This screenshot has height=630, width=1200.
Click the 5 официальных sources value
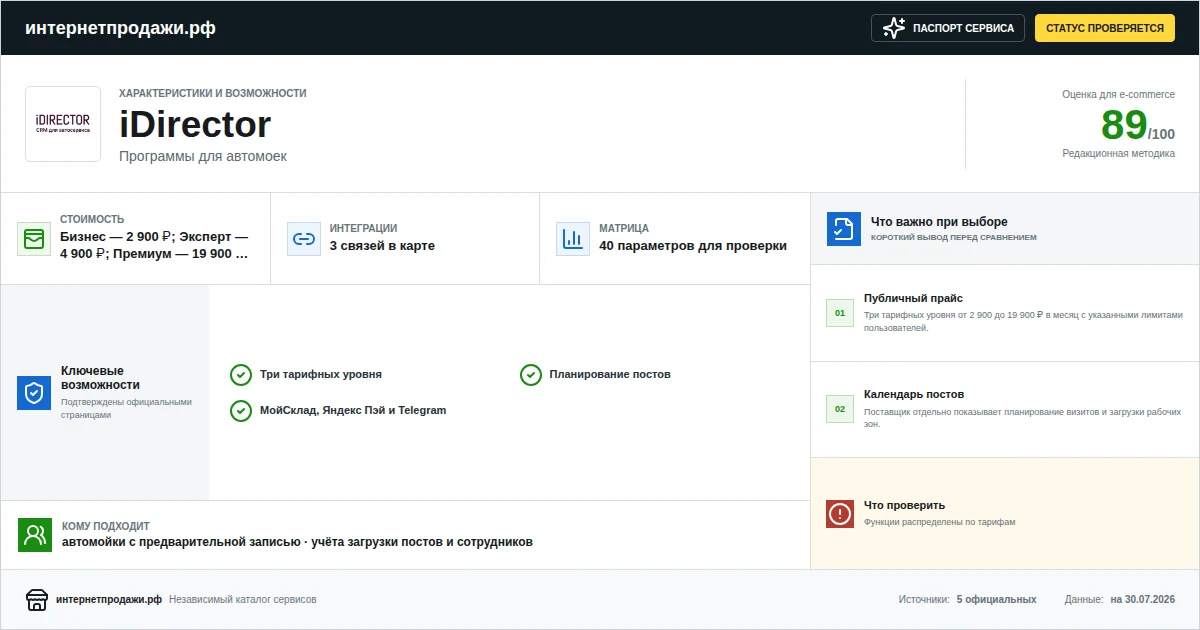996,599
